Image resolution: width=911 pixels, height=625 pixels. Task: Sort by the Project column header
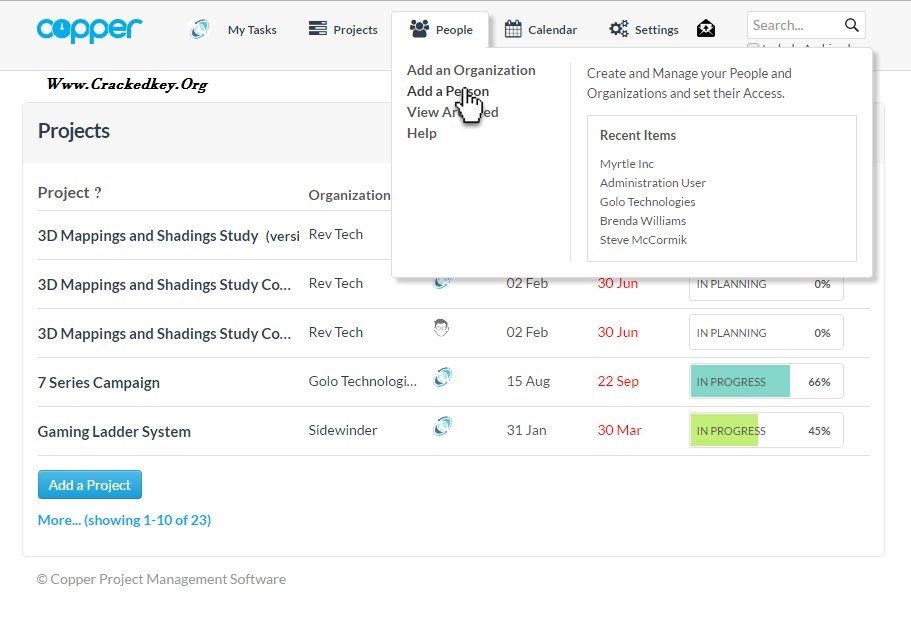point(69,193)
